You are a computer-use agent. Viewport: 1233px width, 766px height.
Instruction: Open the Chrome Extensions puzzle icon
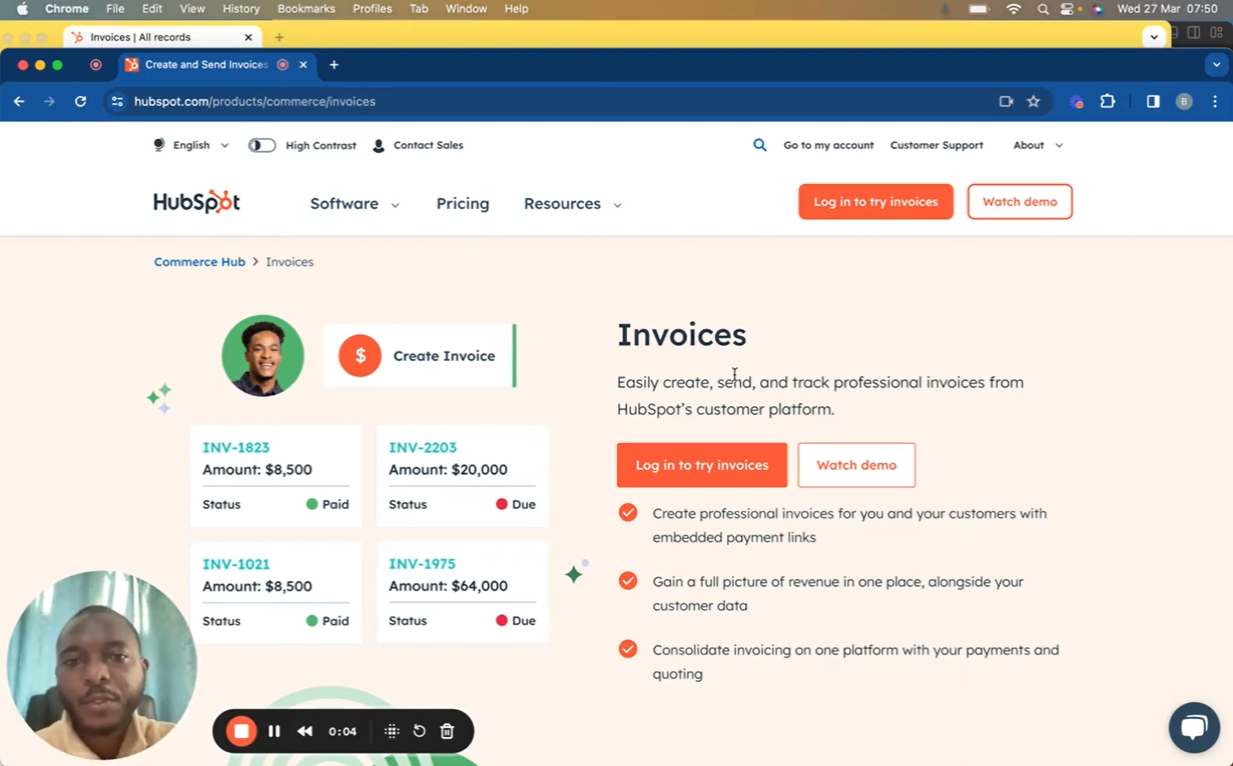point(1107,101)
